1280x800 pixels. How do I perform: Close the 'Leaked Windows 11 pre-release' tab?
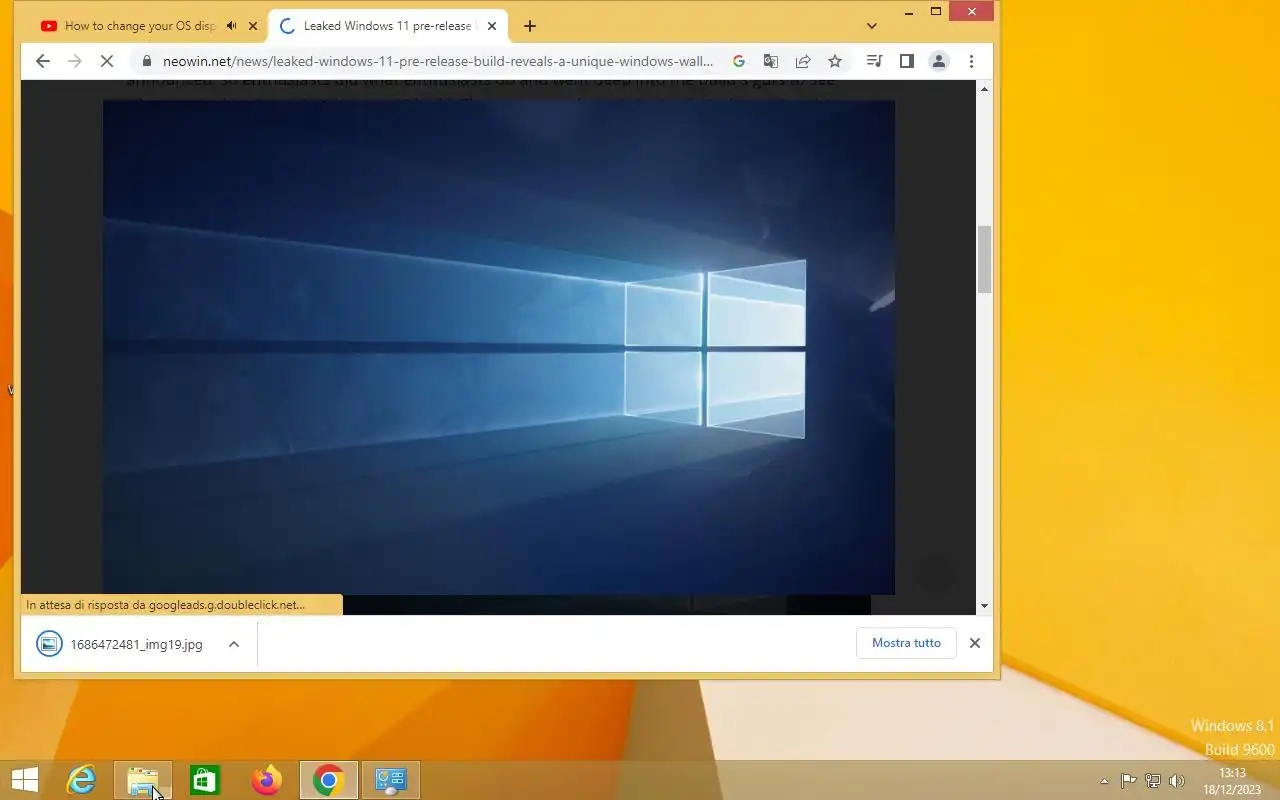pos(491,26)
